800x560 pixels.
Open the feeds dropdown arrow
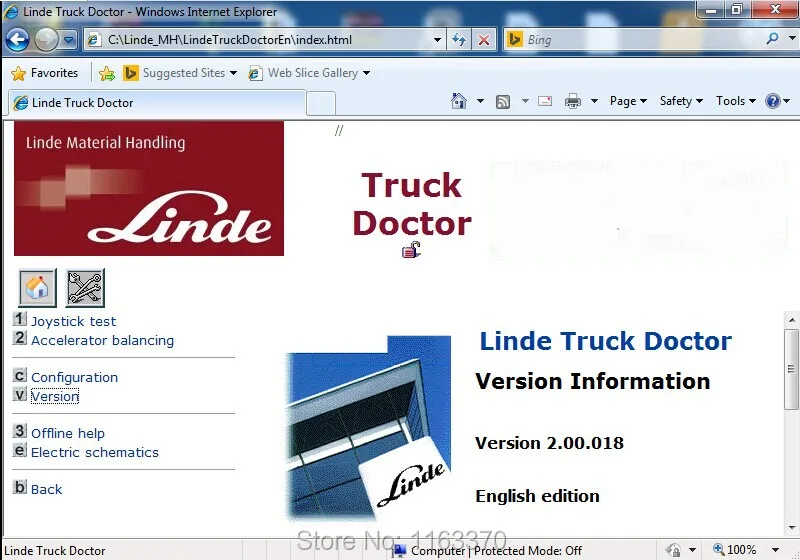[525, 101]
